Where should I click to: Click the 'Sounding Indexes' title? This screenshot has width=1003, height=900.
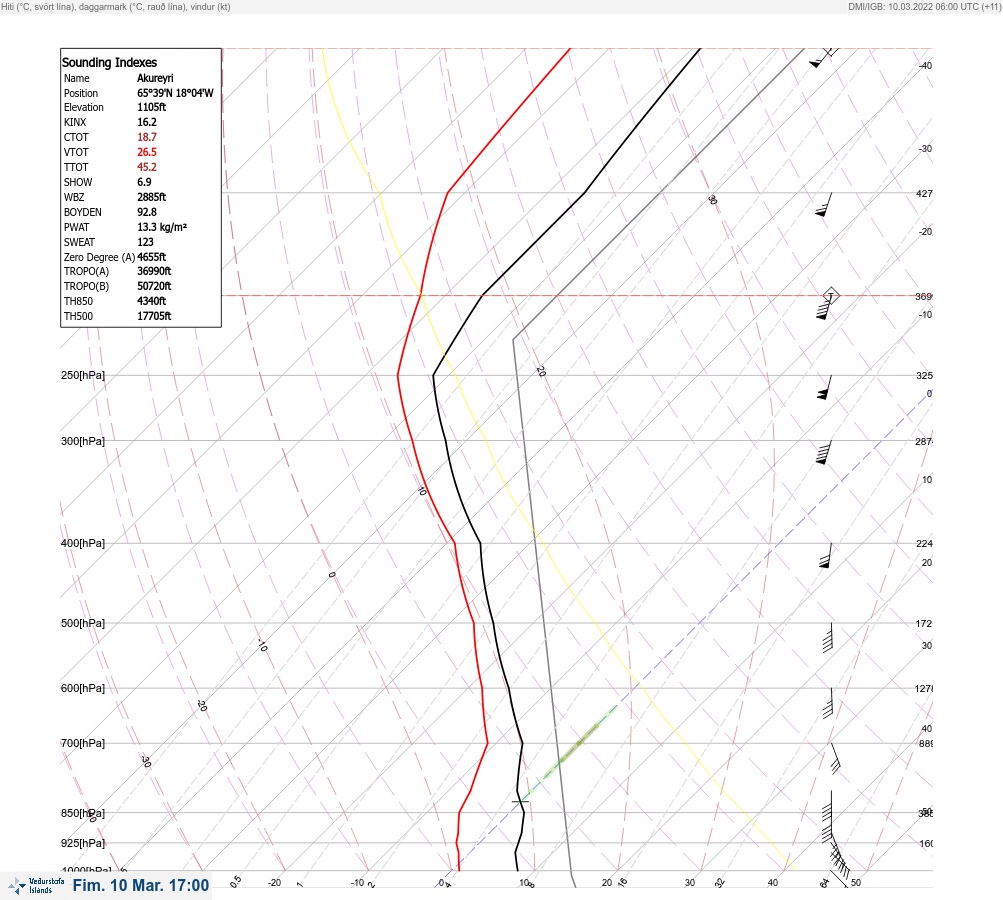point(109,62)
